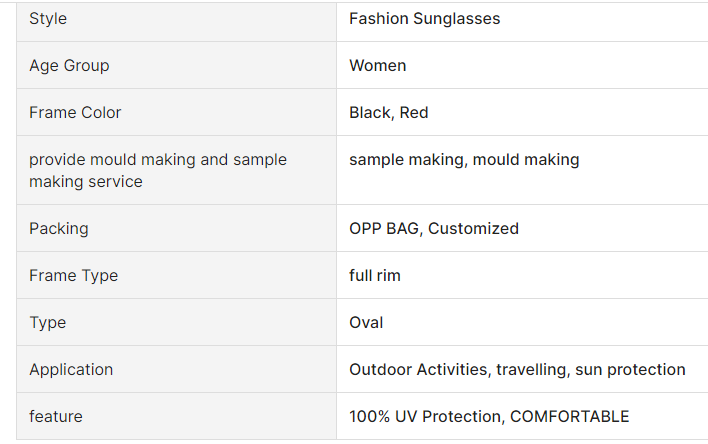Click the Packing label cell
The width and height of the screenshot is (708, 444).
coord(59,229)
